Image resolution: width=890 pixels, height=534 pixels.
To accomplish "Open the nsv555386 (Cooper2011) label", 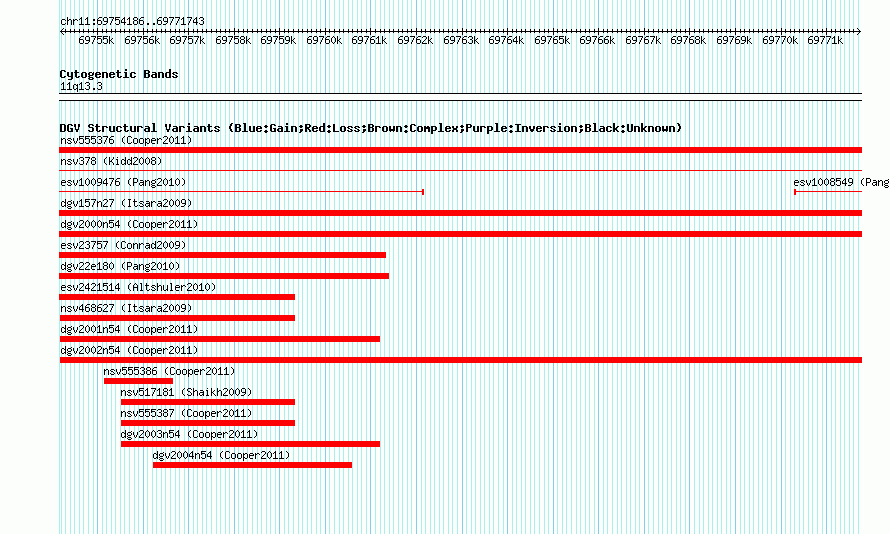I will click(169, 371).
